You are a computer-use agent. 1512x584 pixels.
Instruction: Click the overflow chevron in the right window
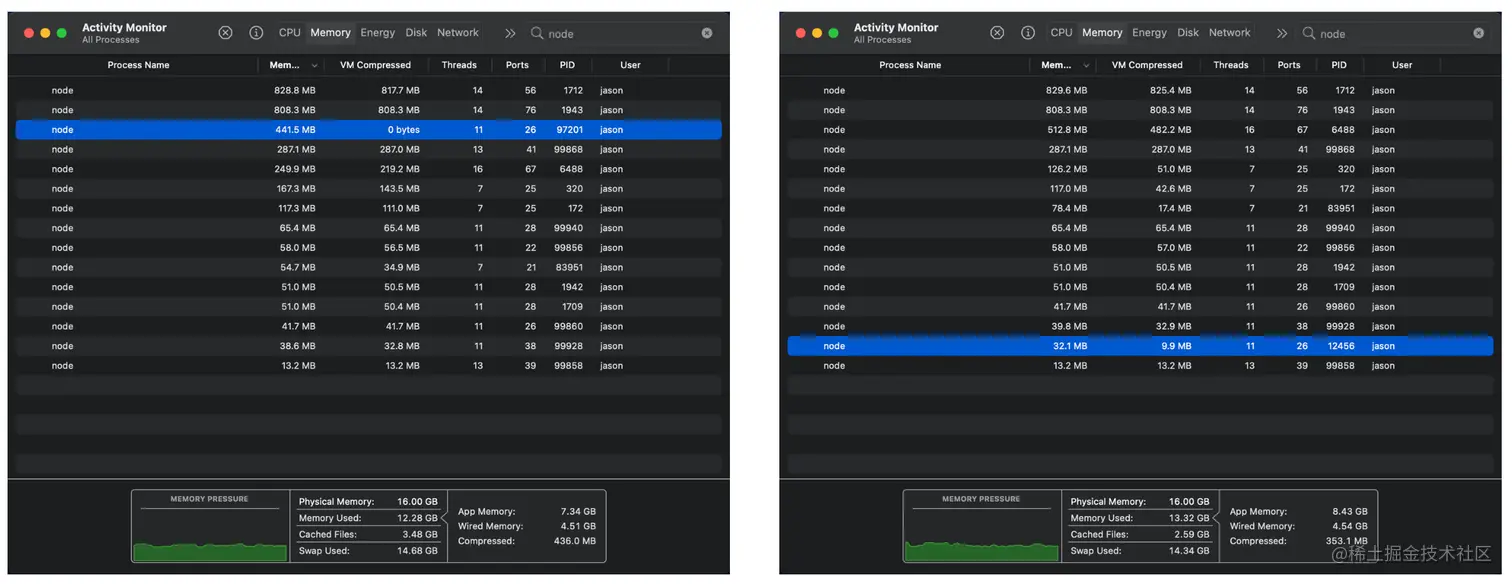point(1283,32)
